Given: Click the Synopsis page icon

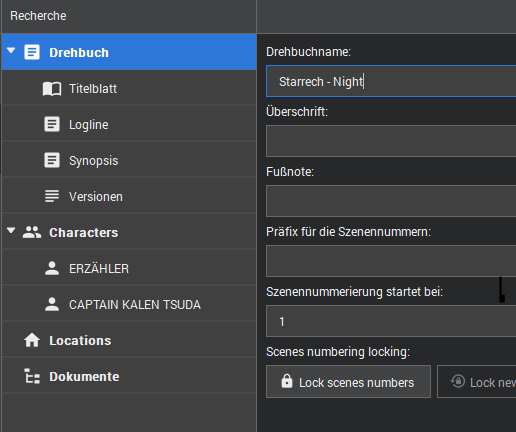Looking at the screenshot, I should [52, 160].
